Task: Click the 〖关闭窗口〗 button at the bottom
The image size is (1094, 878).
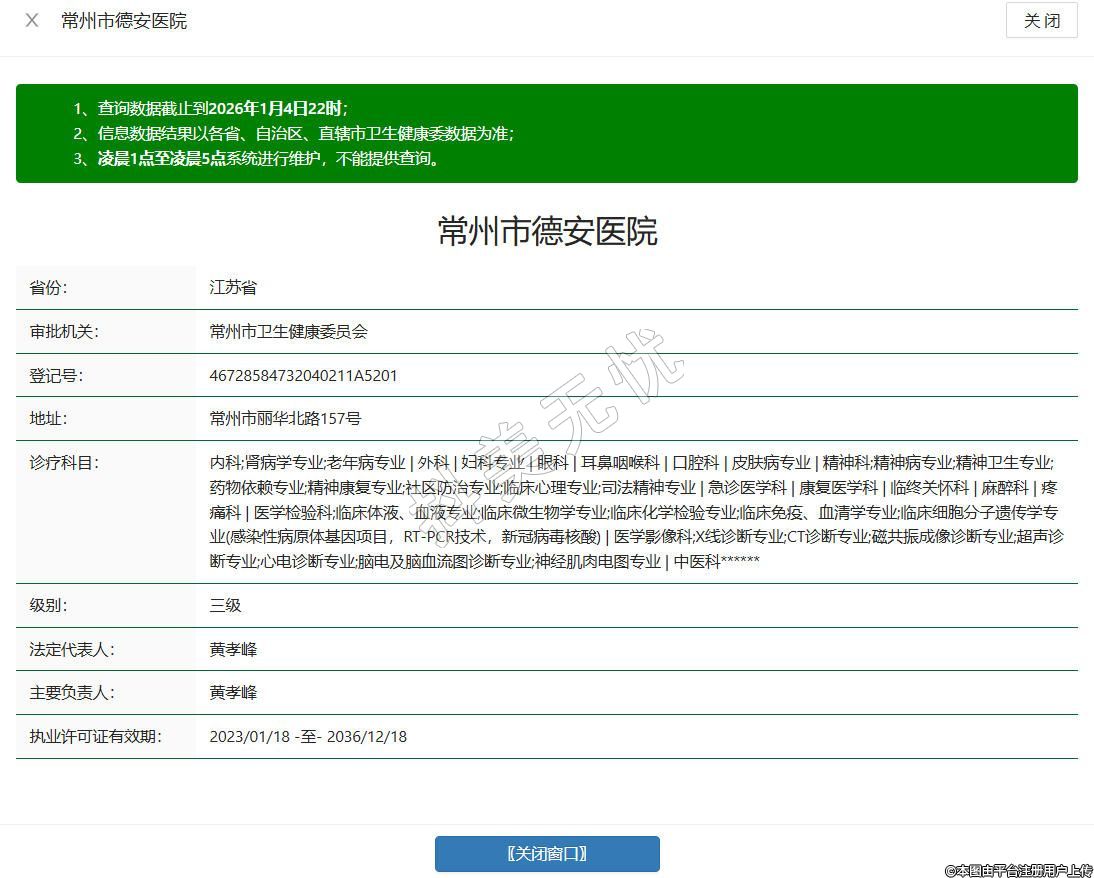Action: (547, 854)
